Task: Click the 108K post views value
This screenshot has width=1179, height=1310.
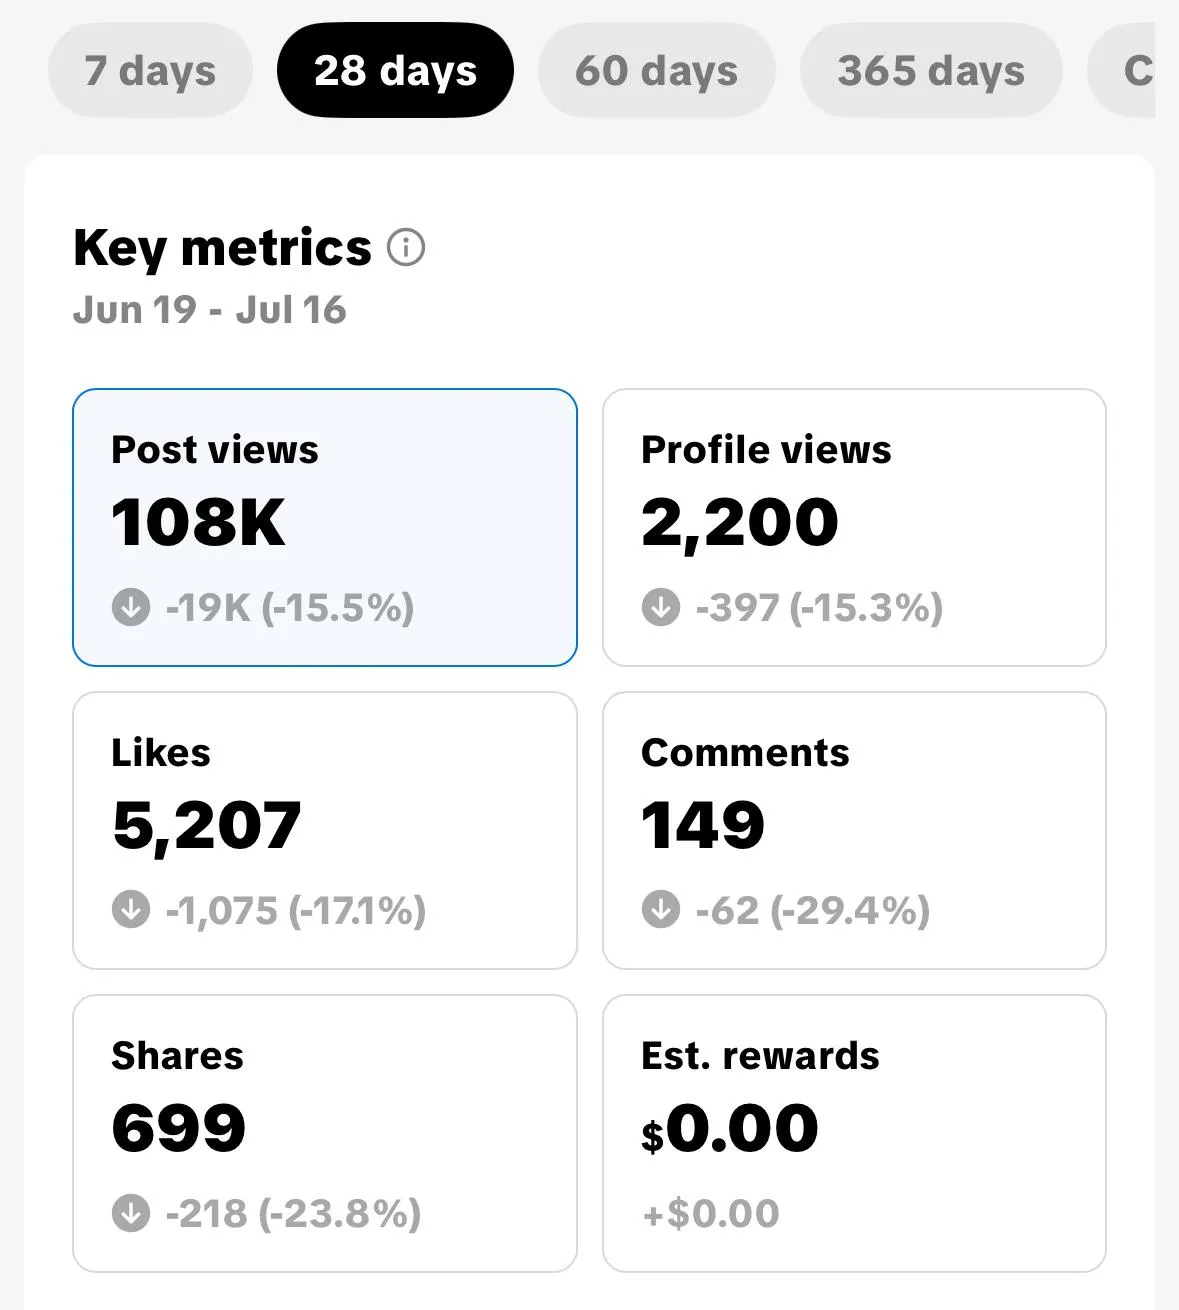Action: 198,522
